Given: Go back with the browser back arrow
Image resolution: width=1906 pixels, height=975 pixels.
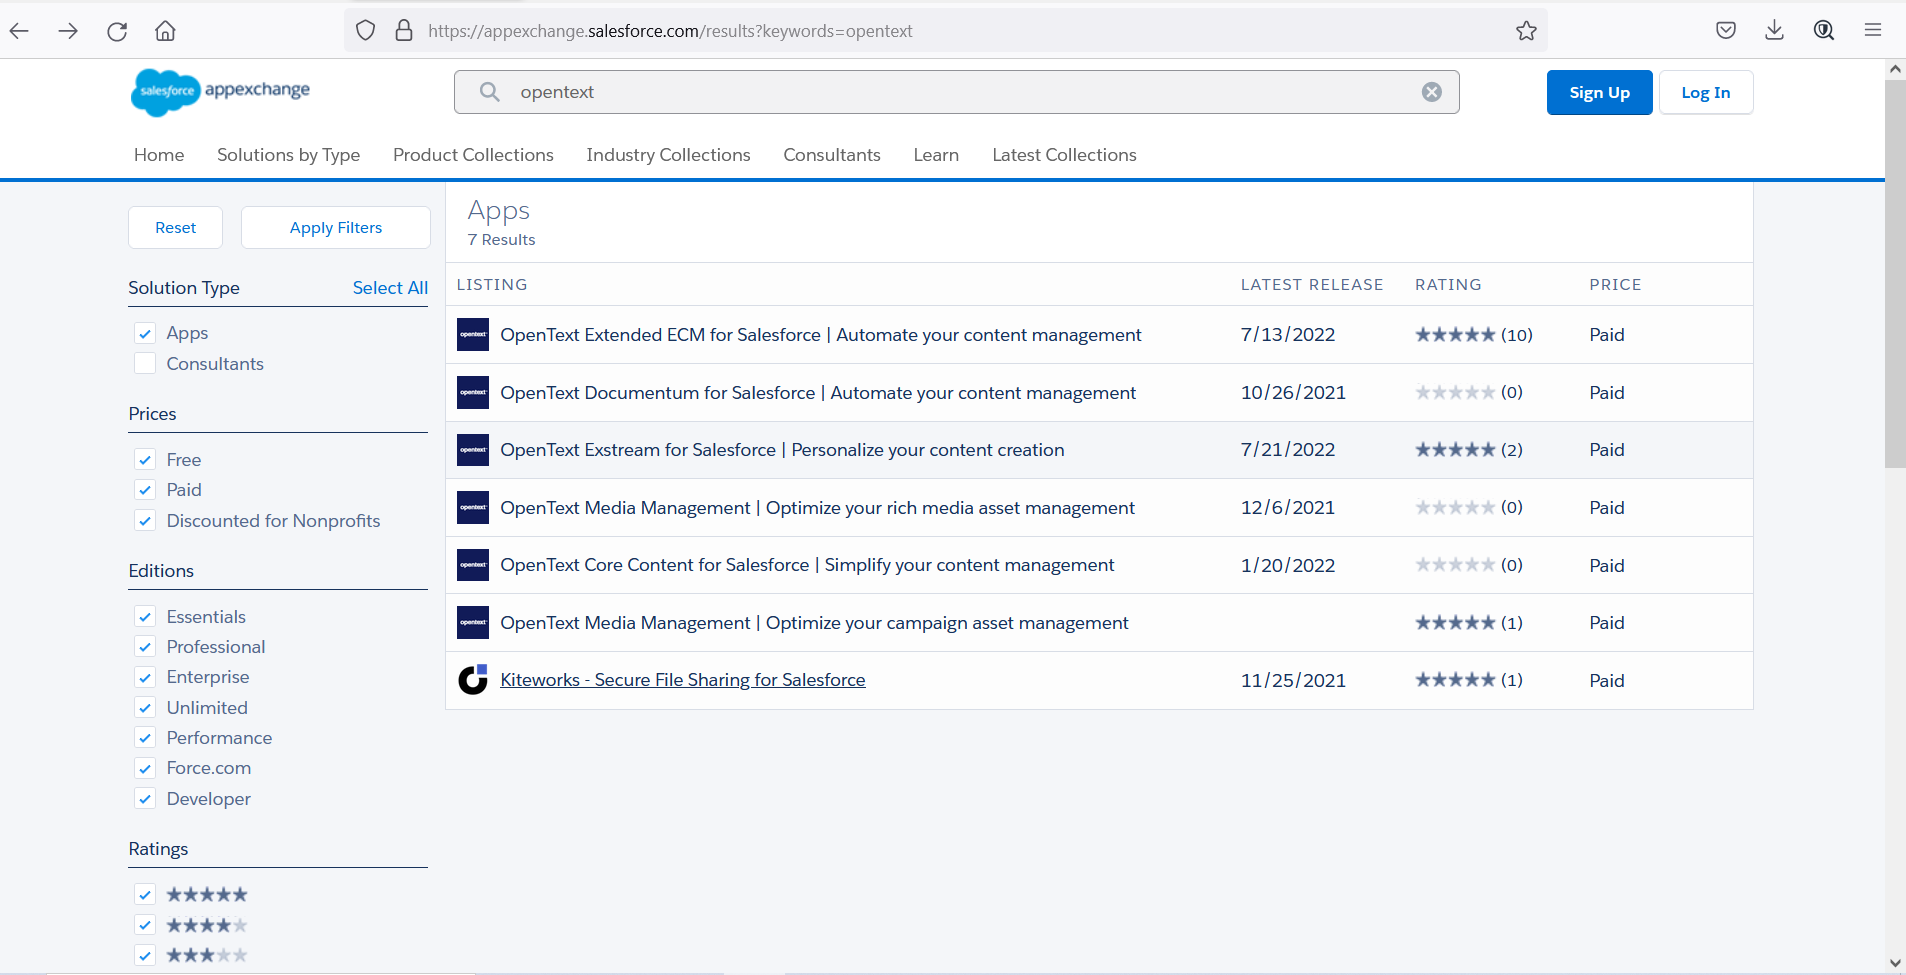Looking at the screenshot, I should [19, 31].
